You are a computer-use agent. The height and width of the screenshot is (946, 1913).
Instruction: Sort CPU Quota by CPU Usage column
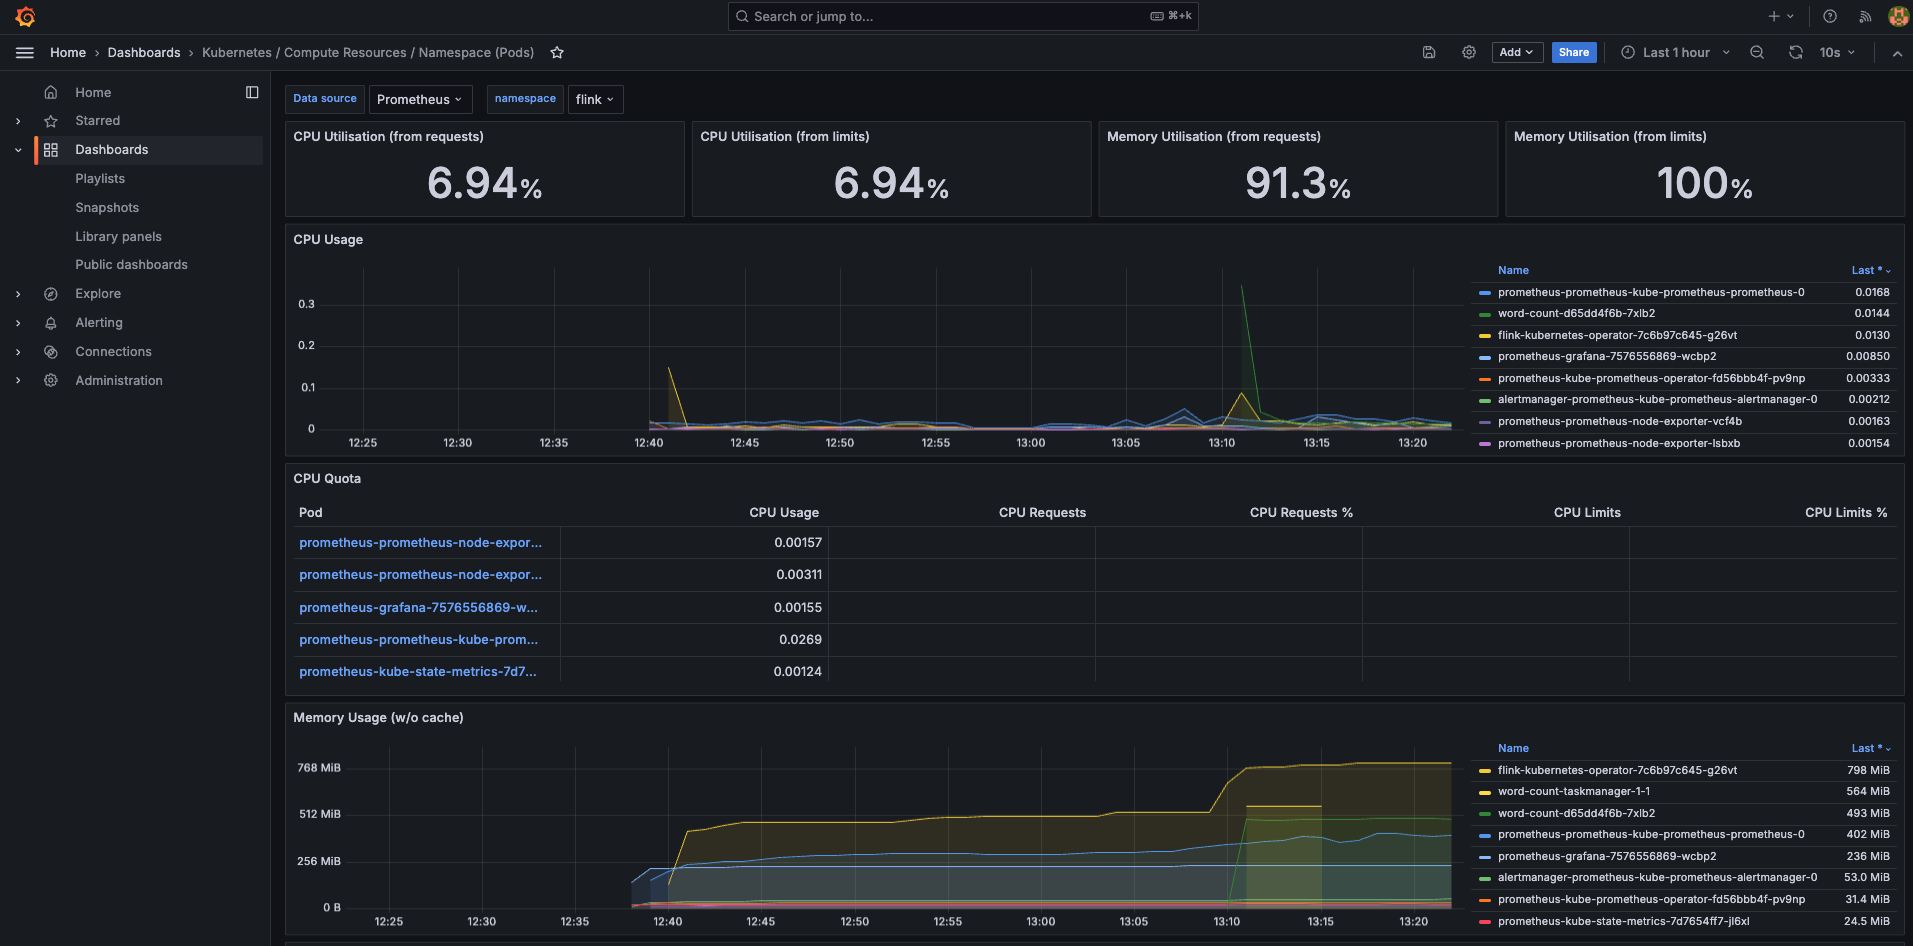(x=784, y=513)
